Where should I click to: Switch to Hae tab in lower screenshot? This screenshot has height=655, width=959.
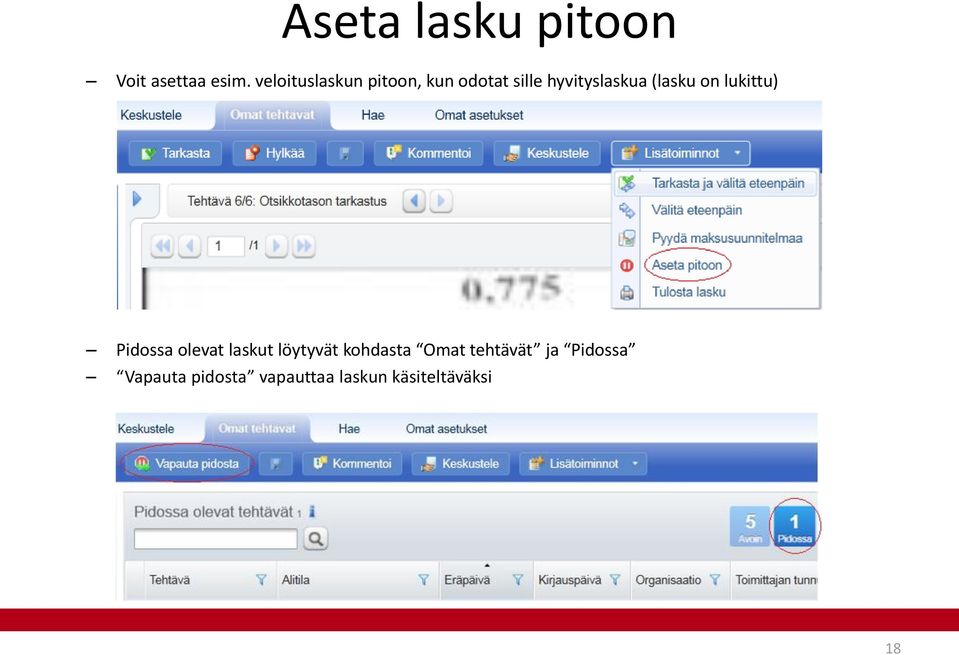pos(349,429)
